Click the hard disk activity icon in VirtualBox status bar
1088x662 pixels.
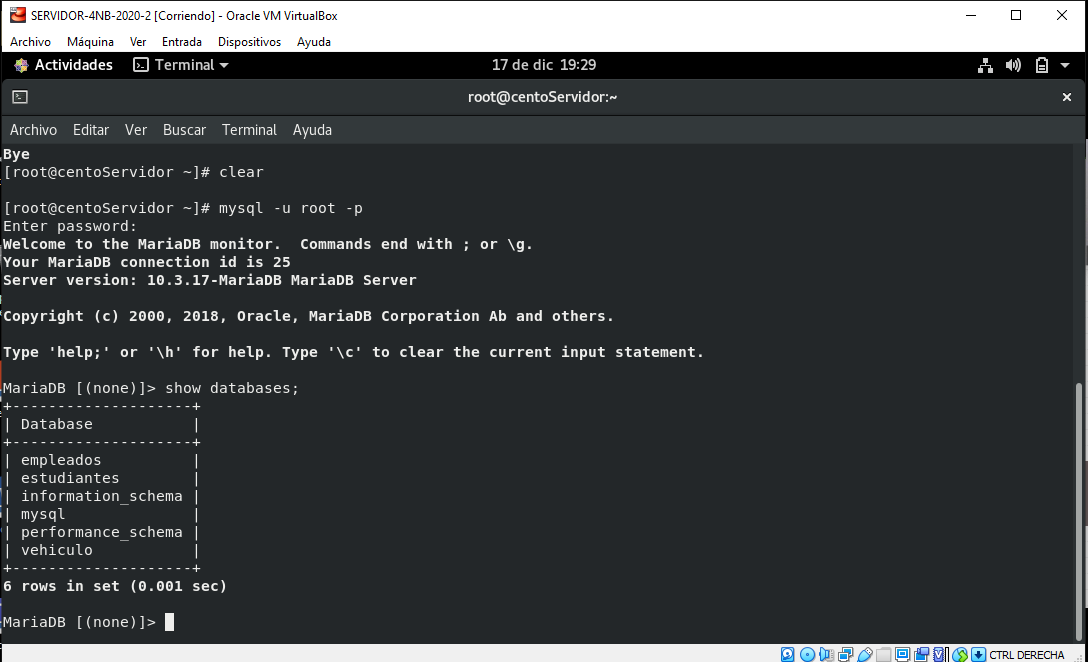pos(786,654)
